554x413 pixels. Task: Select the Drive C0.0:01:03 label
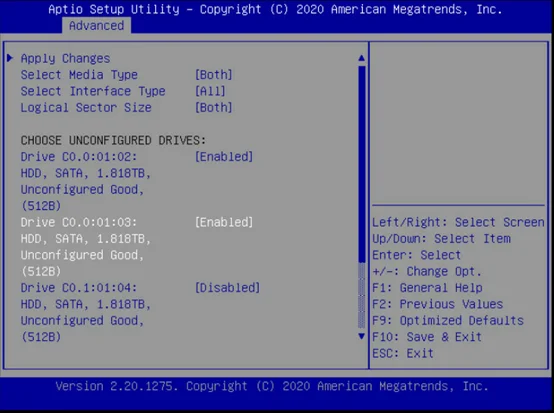pos(79,222)
